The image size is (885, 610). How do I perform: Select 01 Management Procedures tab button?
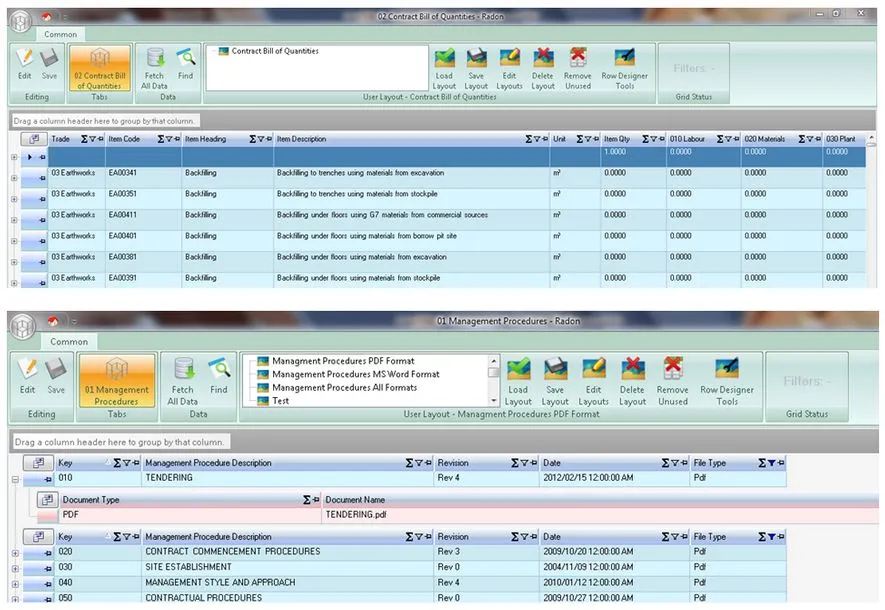tap(116, 380)
